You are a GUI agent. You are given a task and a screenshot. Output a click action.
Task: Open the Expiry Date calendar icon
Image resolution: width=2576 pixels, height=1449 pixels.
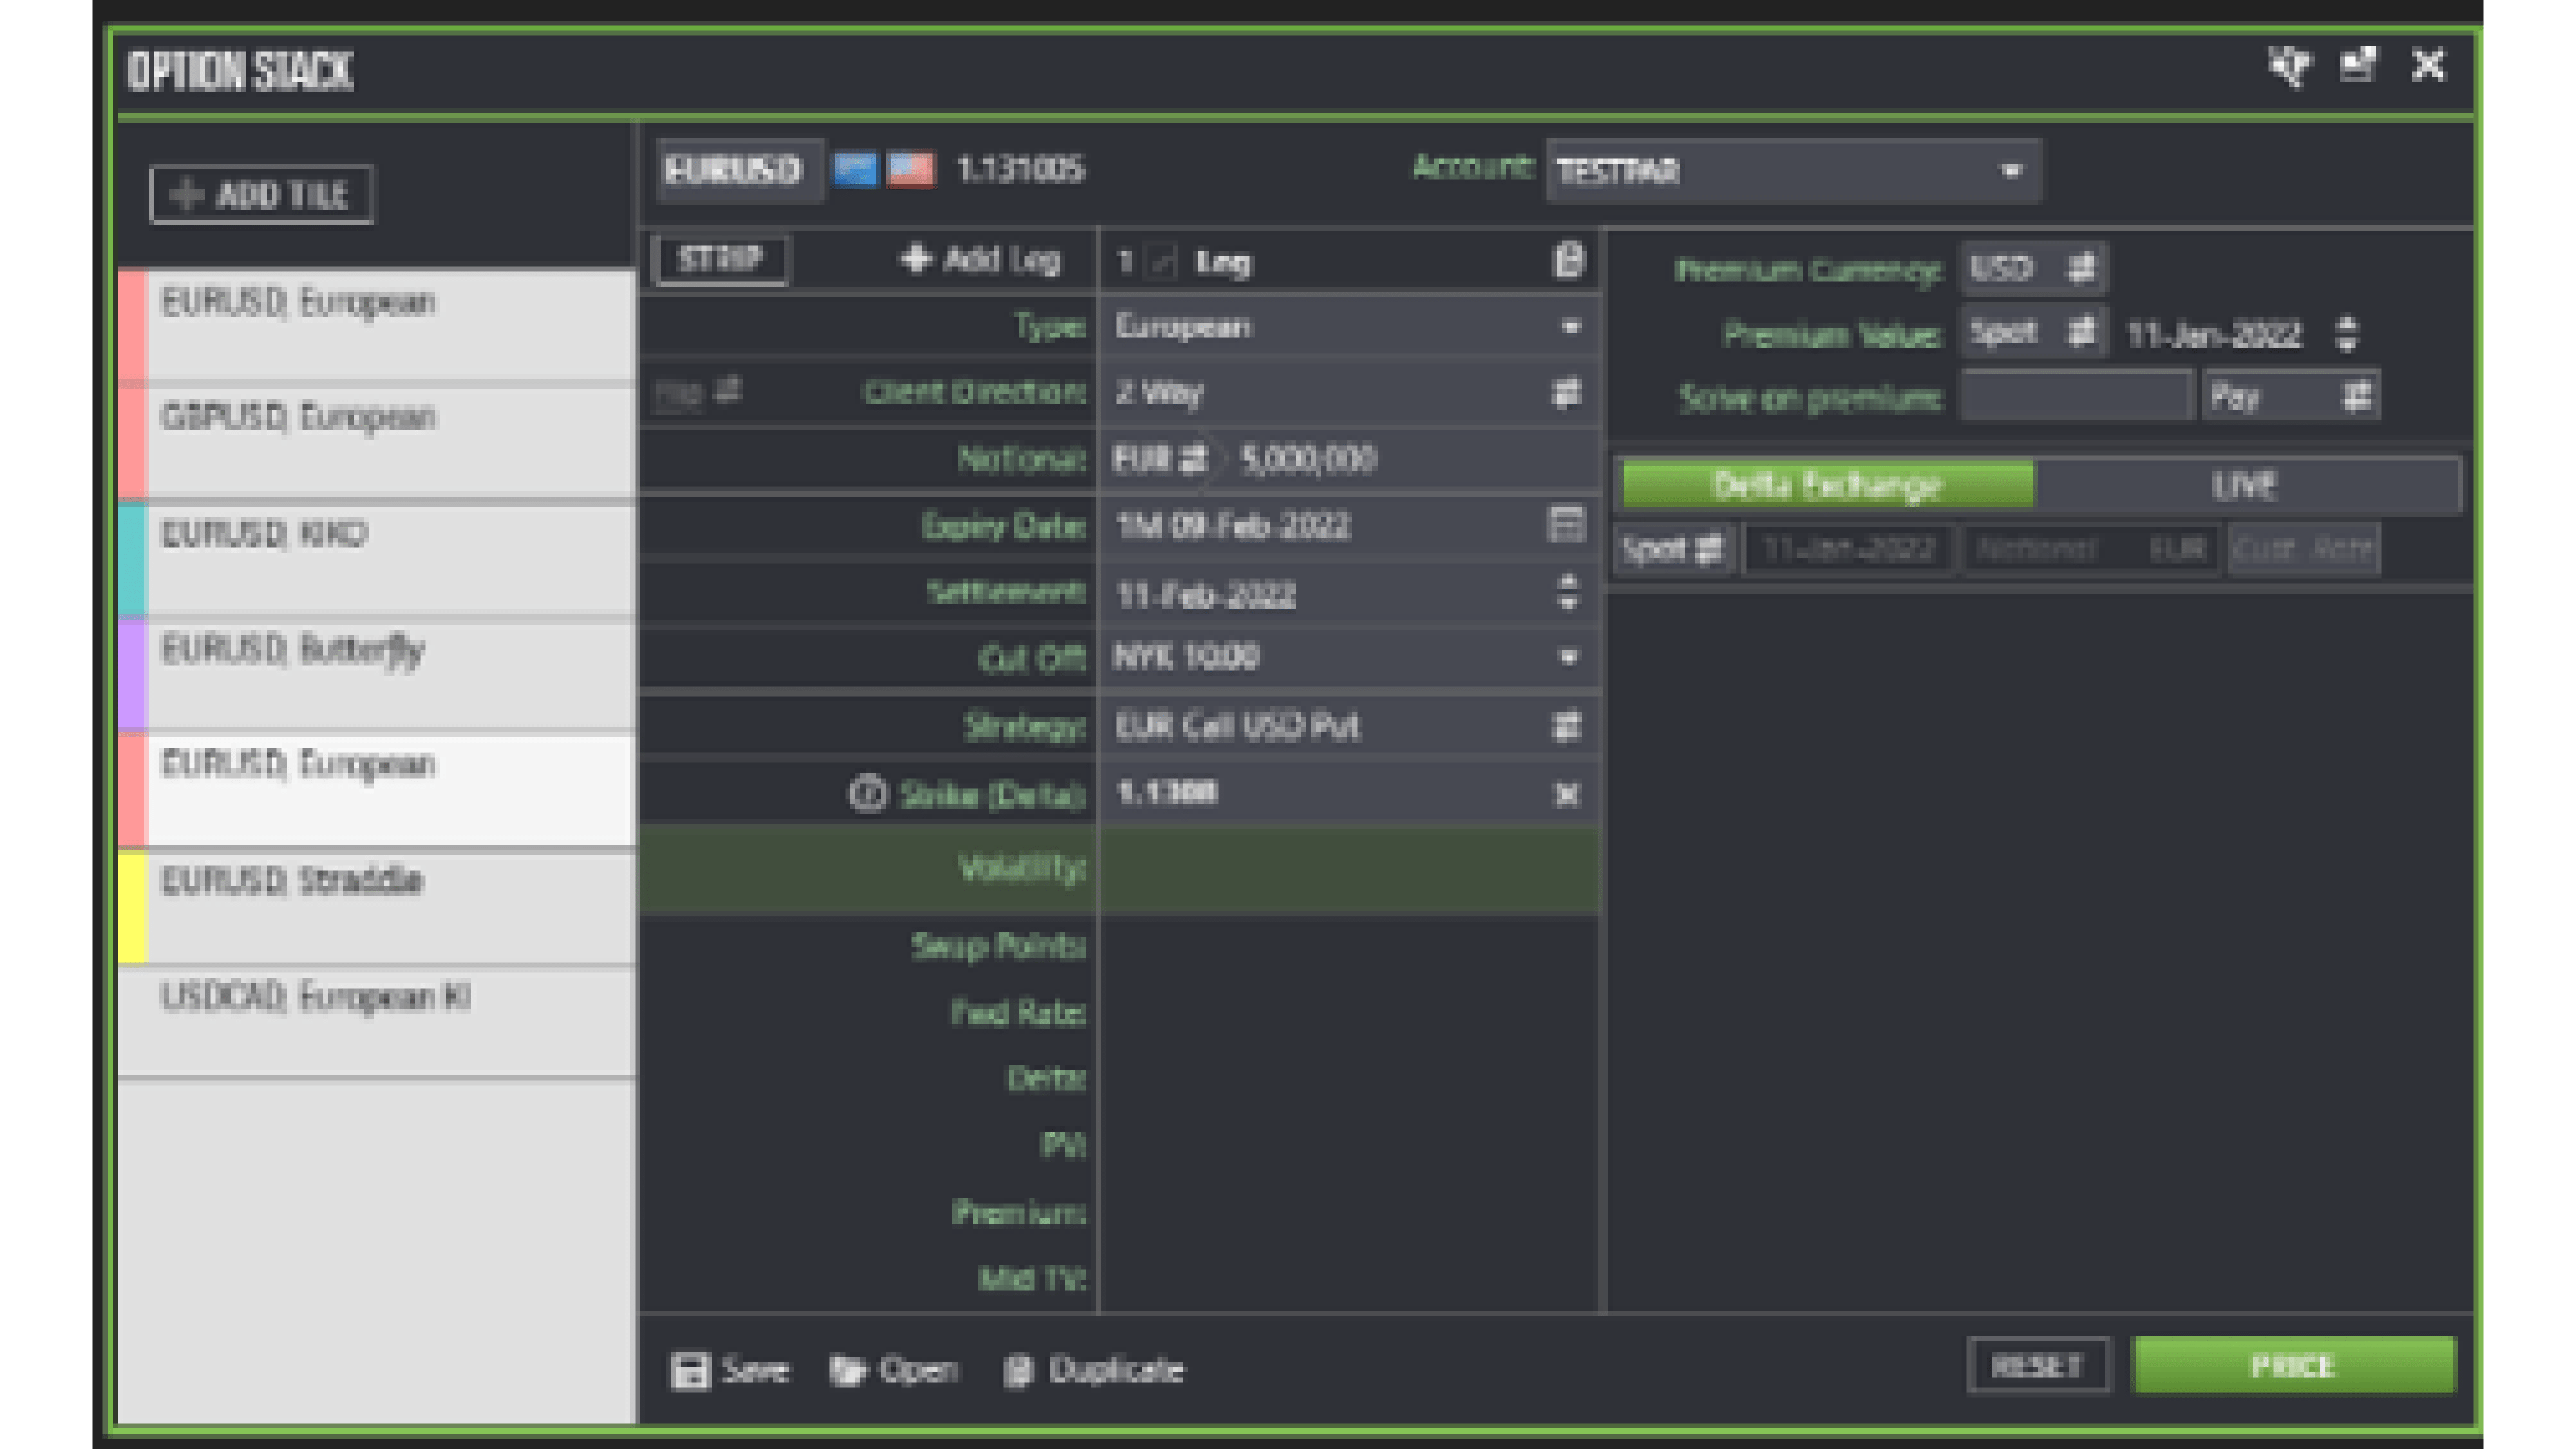[1566, 523]
